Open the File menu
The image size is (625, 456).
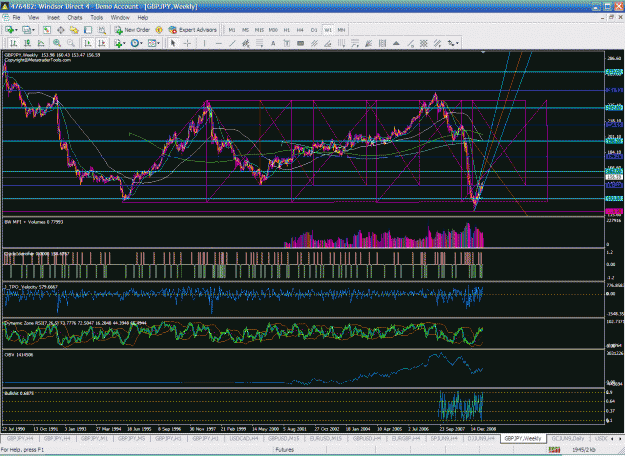point(16,18)
